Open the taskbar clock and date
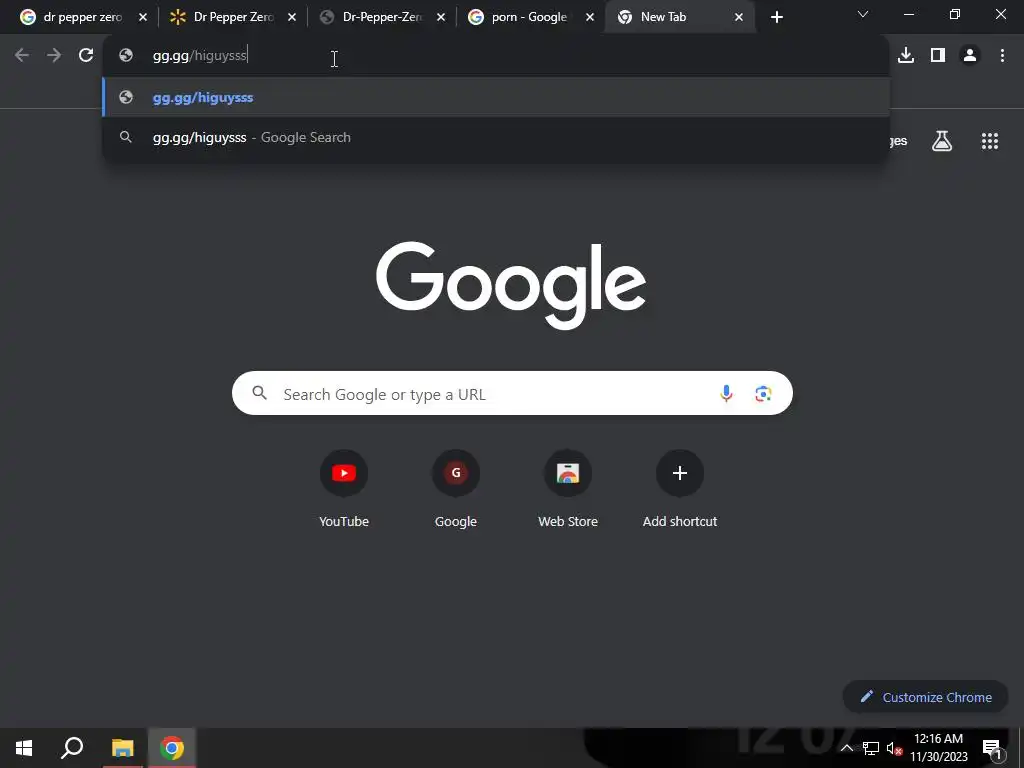 tap(938, 748)
